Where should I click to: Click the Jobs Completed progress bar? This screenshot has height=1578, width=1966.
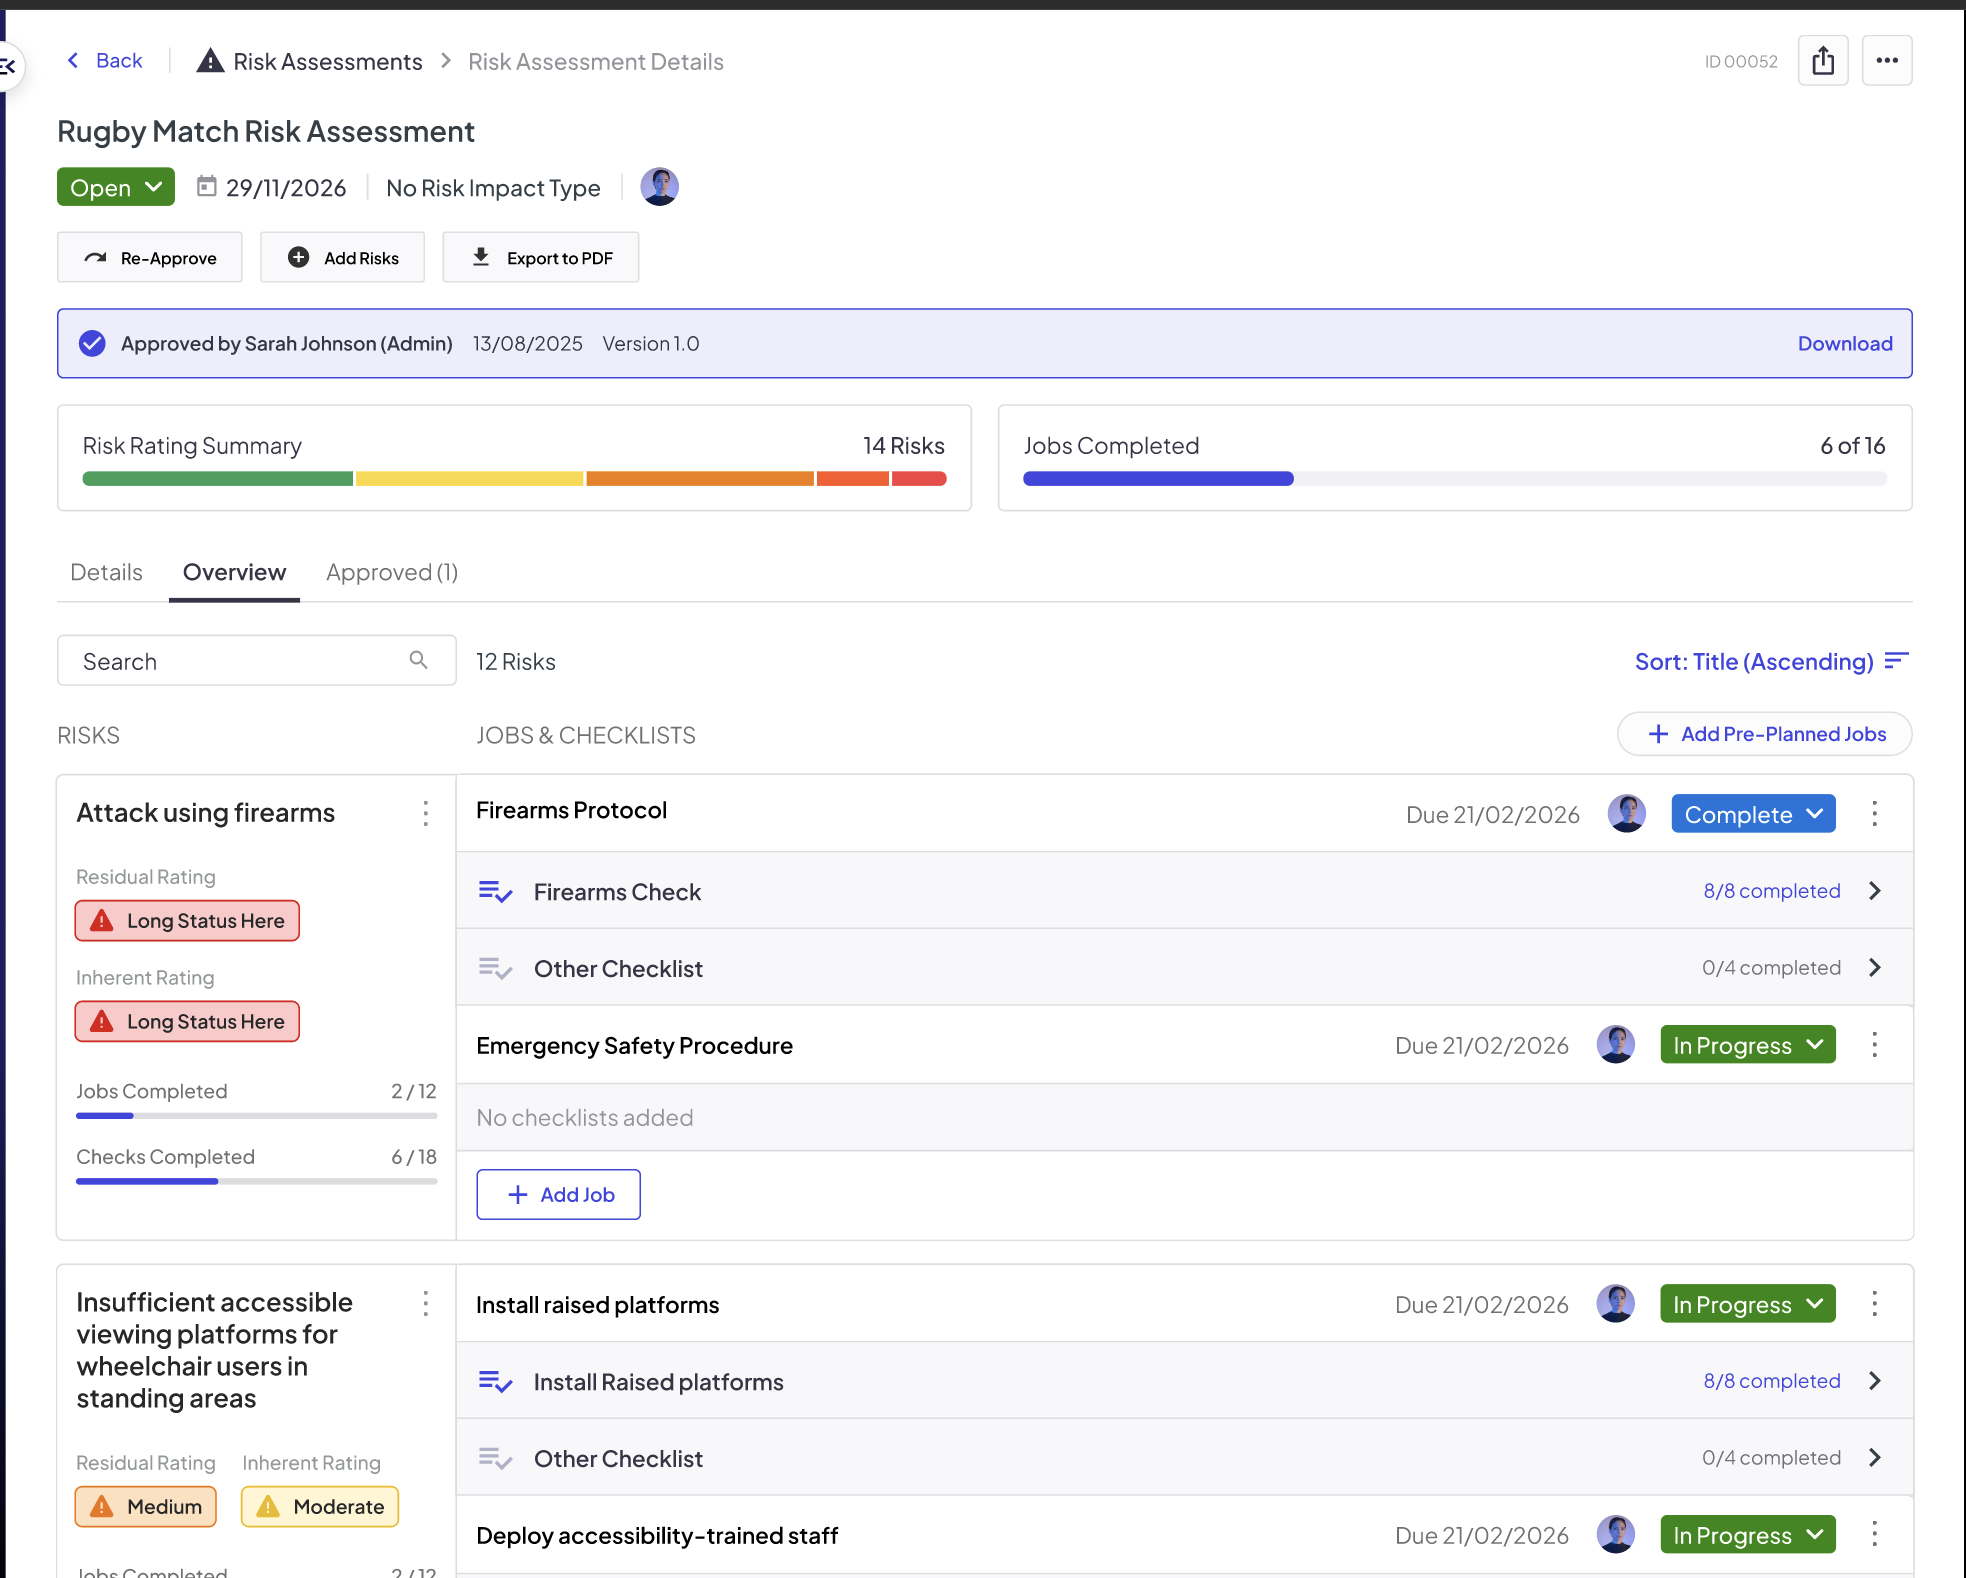1455,479
